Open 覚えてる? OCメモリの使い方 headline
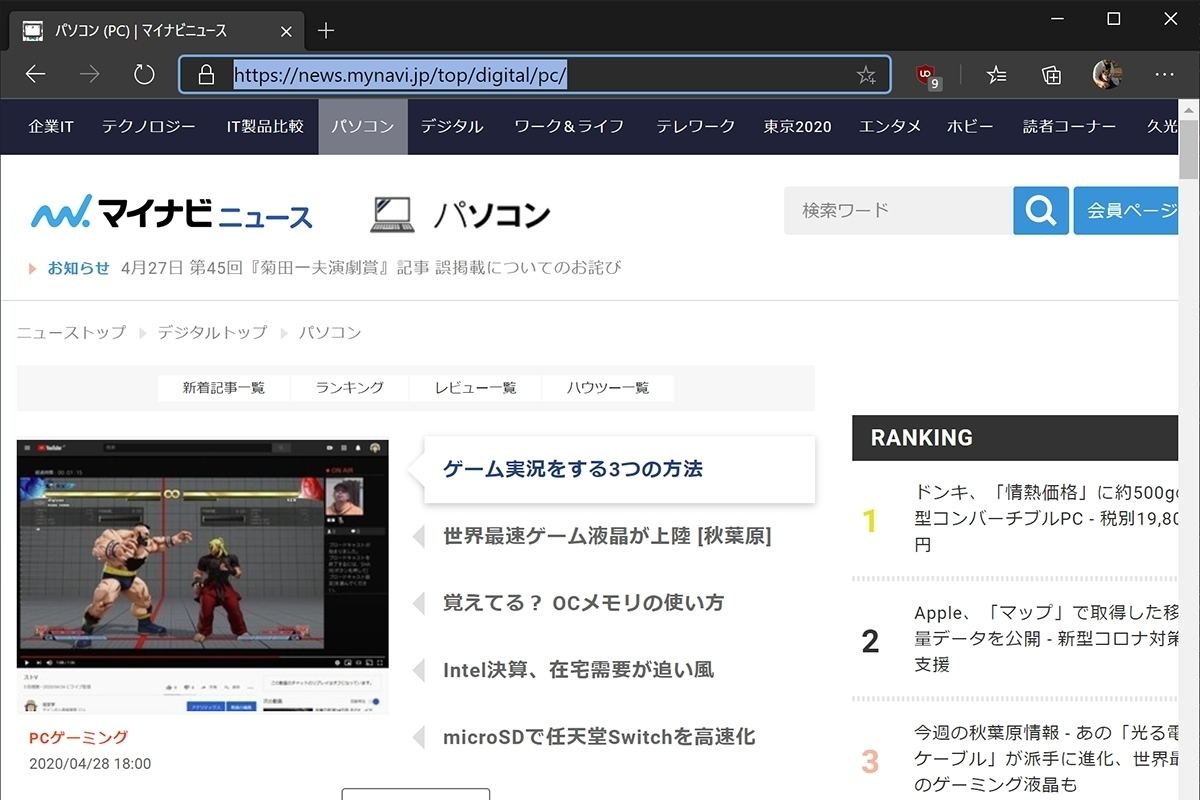1200x800 pixels. pos(583,603)
